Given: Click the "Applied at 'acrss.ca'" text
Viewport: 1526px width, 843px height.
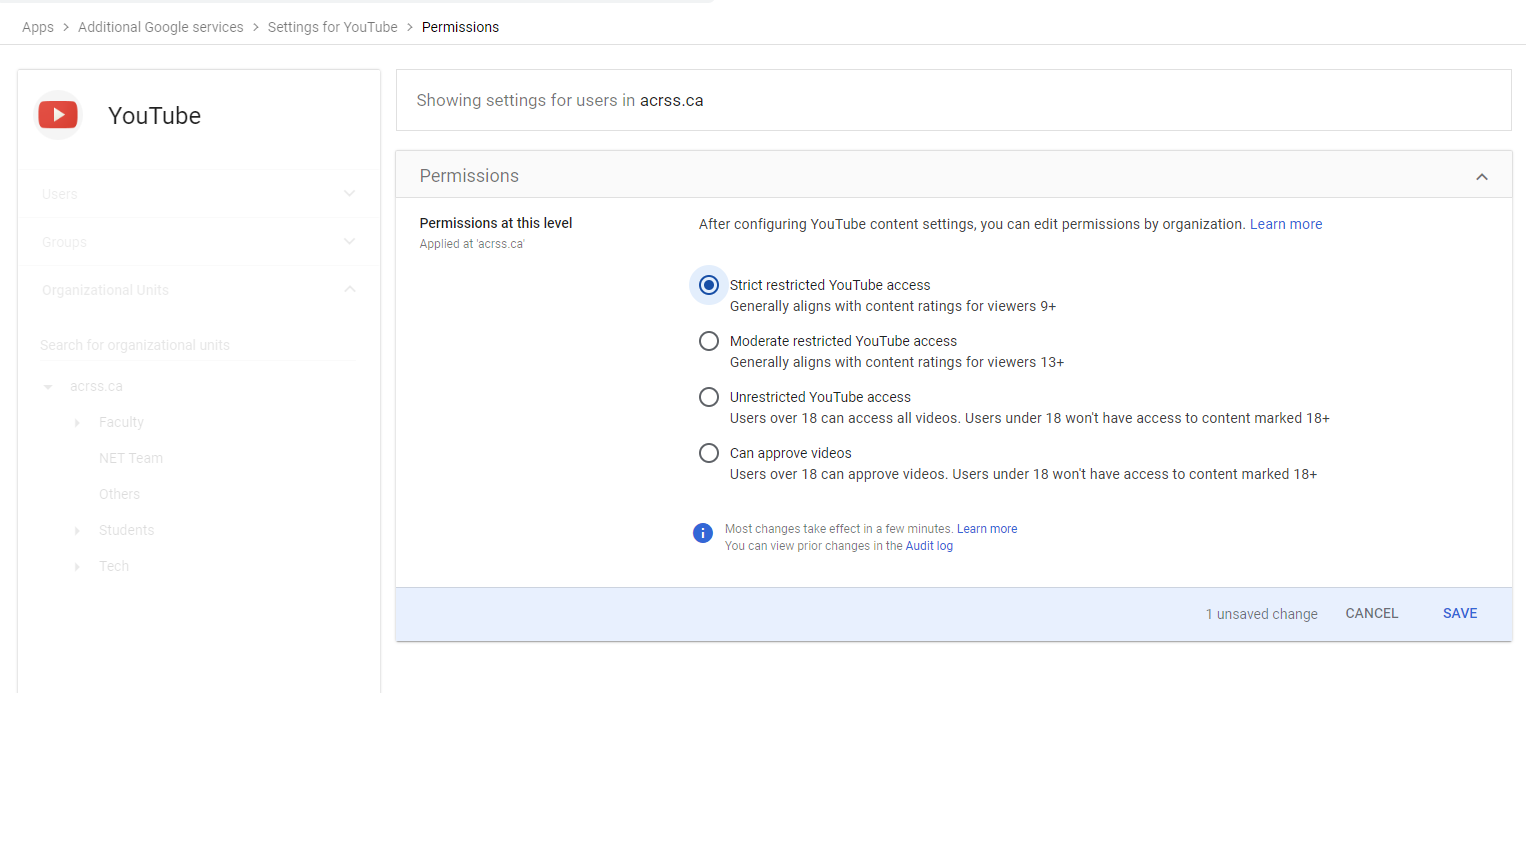Looking at the screenshot, I should click(472, 244).
